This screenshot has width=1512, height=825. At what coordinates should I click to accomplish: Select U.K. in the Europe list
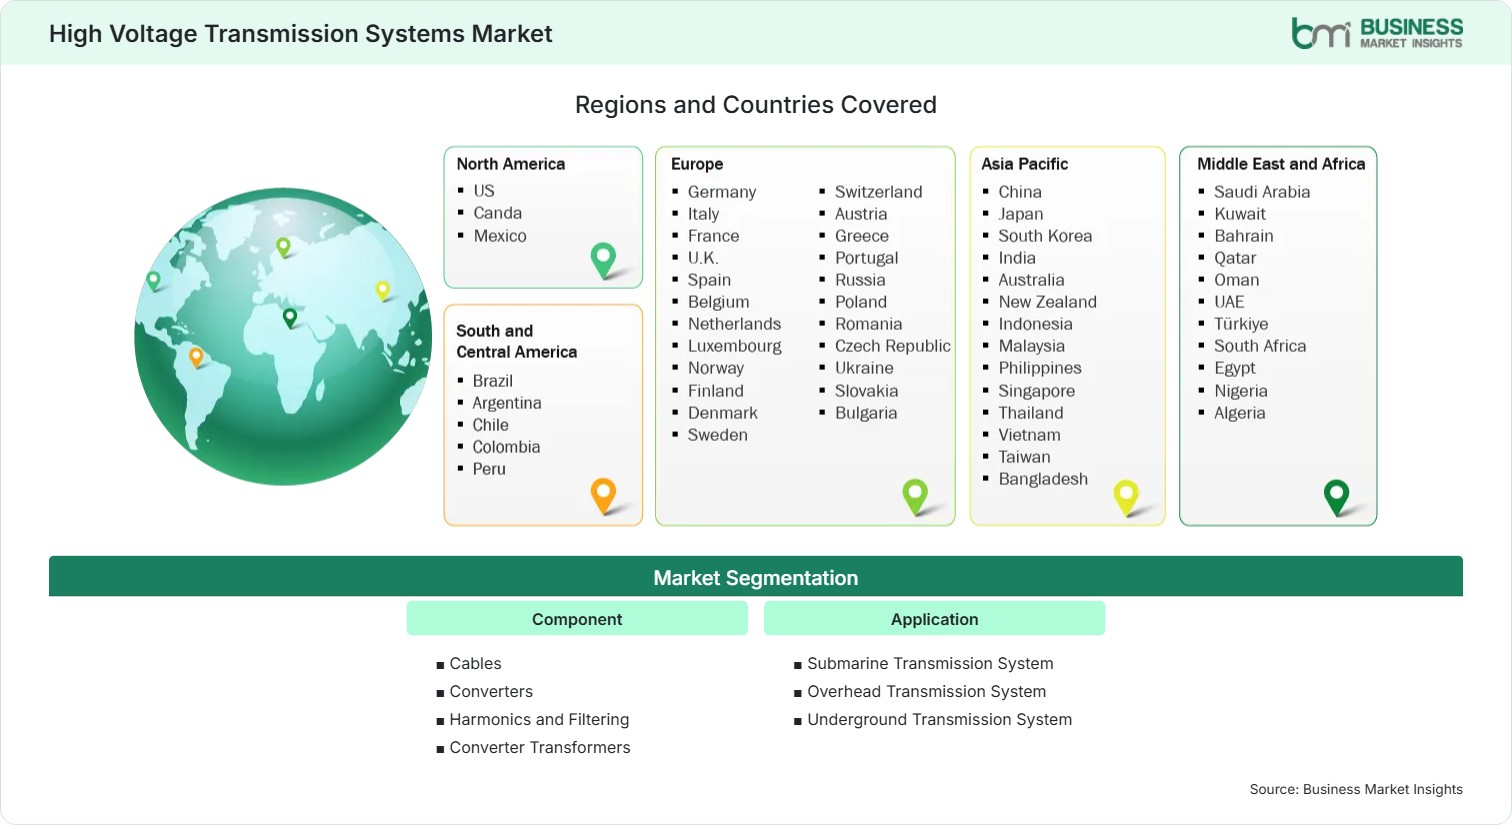point(703,258)
